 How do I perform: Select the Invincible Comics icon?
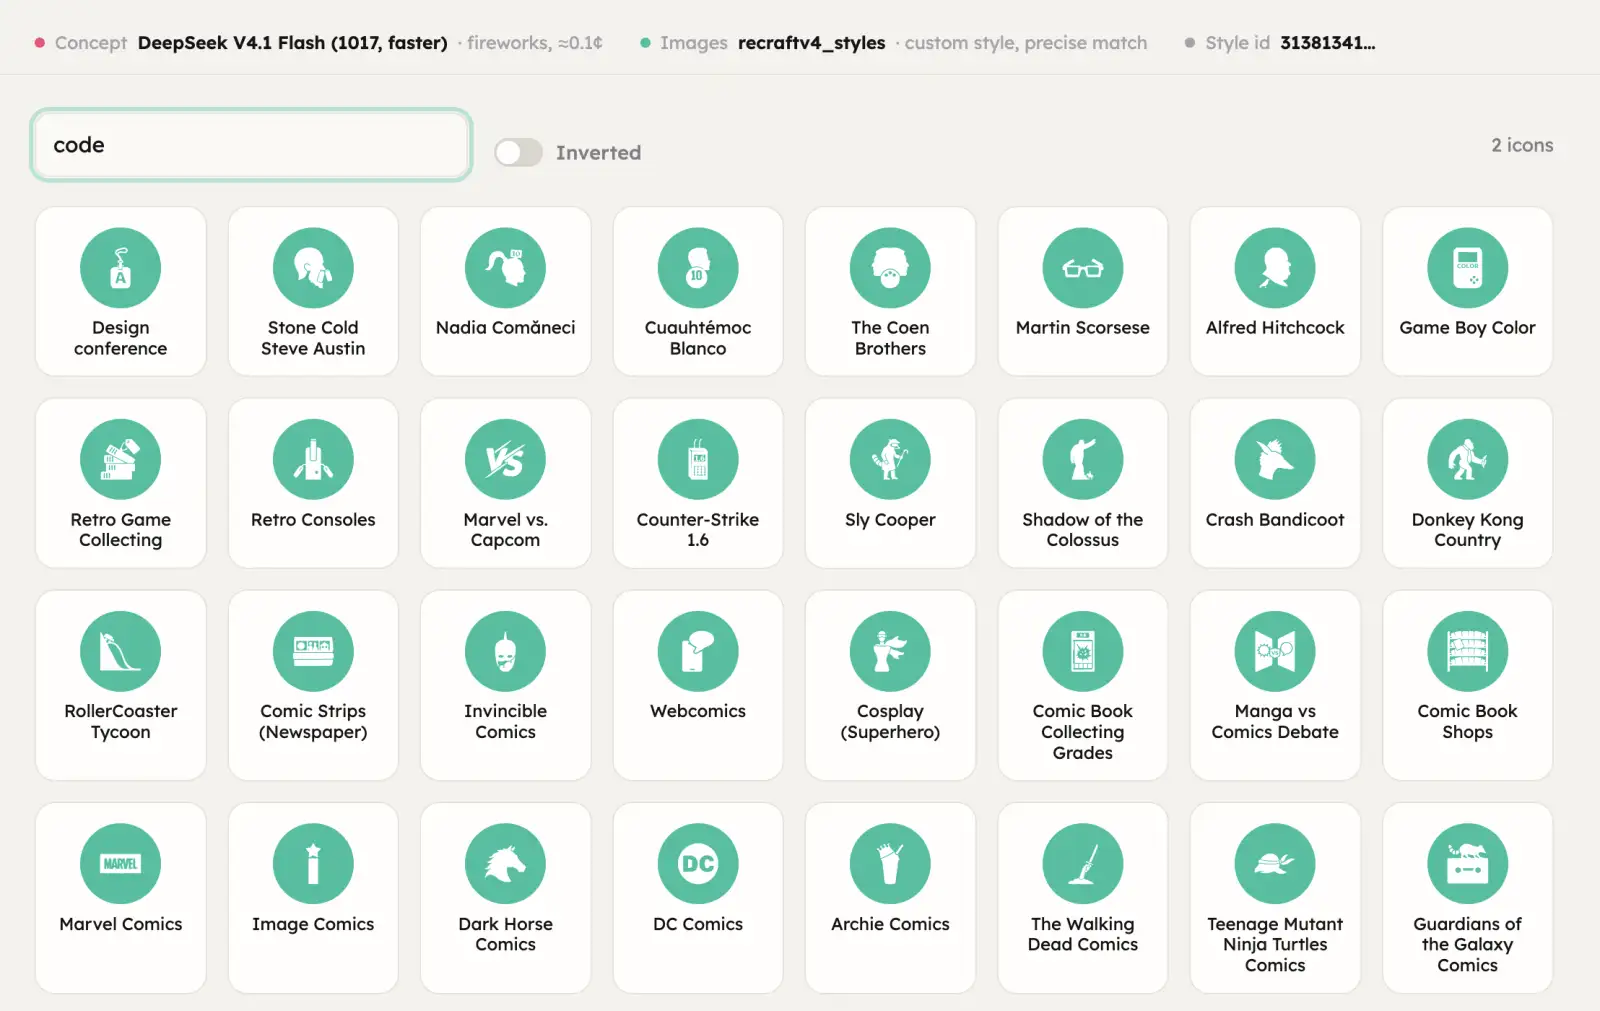[x=505, y=651]
